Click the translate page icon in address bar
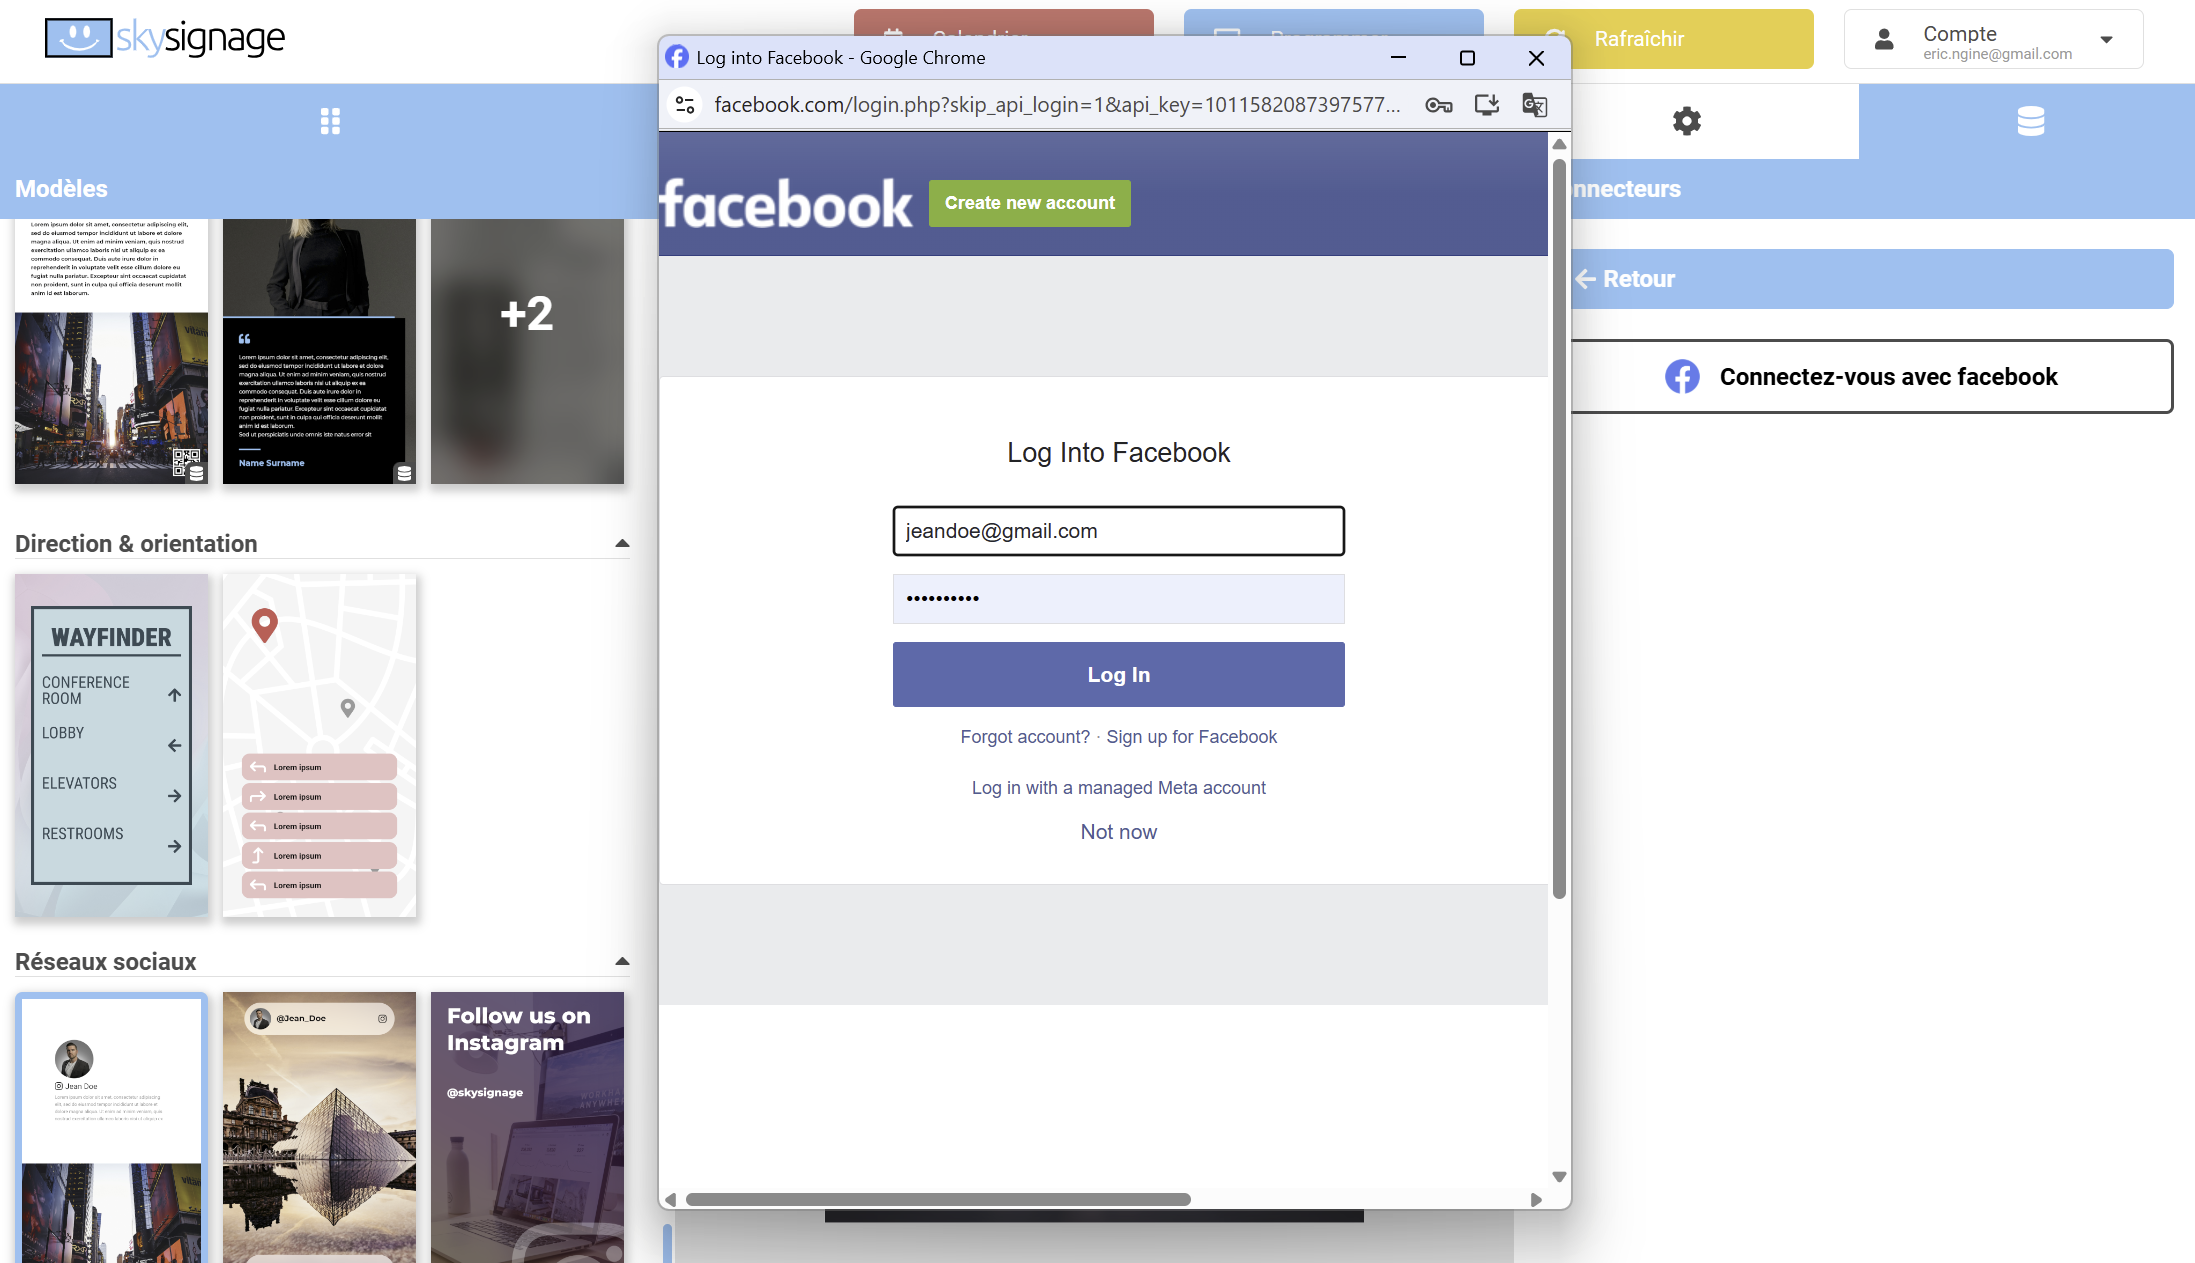Screen dimensions: 2195x1263 (x=1534, y=105)
